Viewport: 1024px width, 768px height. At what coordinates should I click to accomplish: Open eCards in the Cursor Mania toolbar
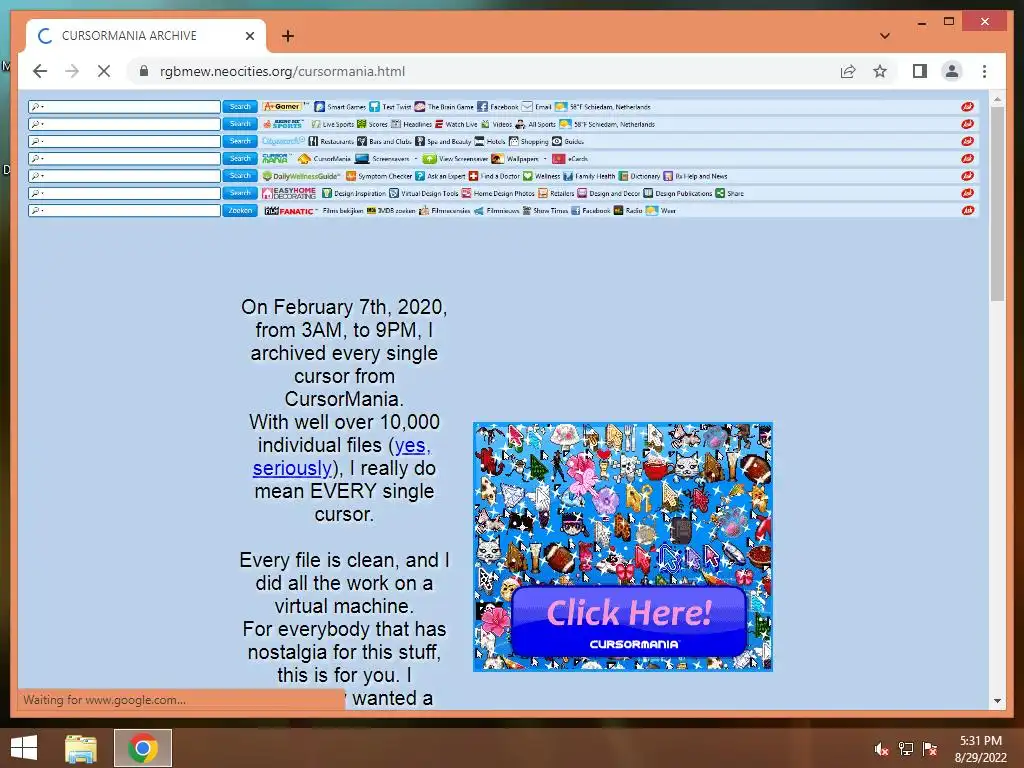pyautogui.click(x=570, y=159)
